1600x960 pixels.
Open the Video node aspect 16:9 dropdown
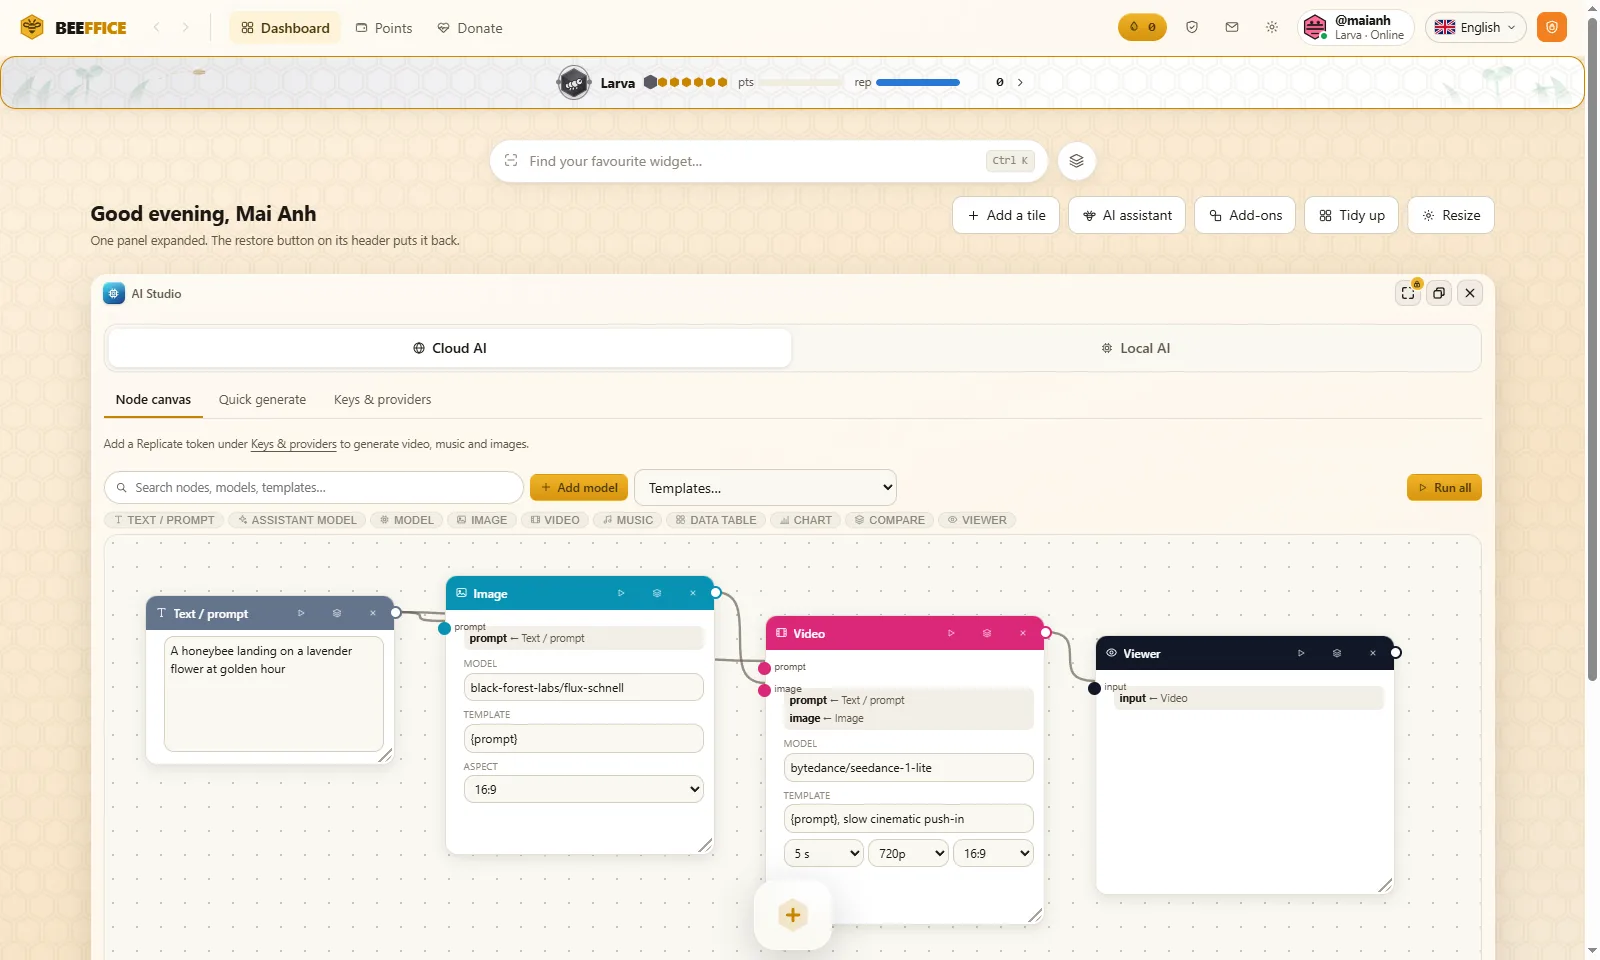point(993,853)
